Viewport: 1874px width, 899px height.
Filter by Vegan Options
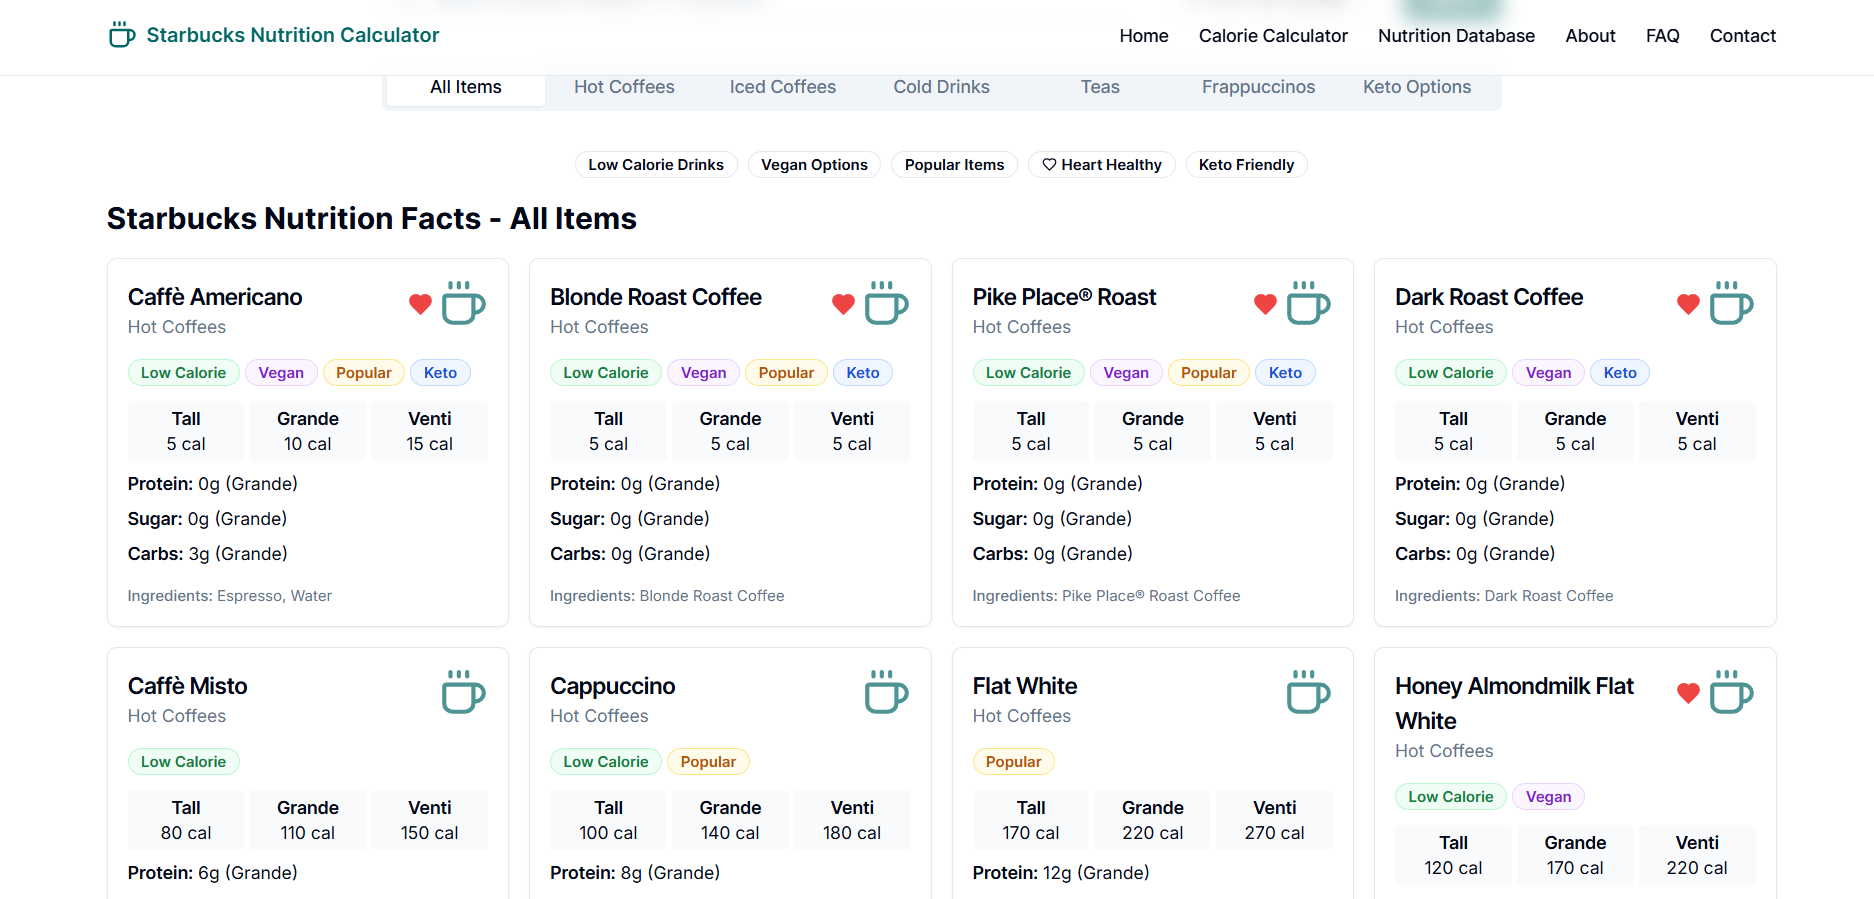[x=814, y=165]
